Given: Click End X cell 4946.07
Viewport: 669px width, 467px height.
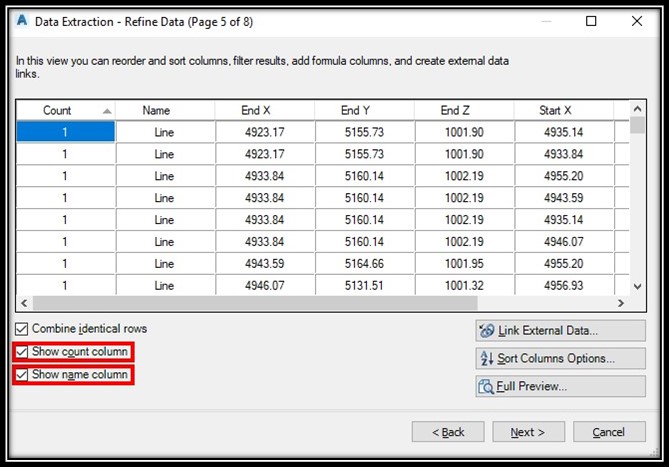Looking at the screenshot, I should pos(265,285).
